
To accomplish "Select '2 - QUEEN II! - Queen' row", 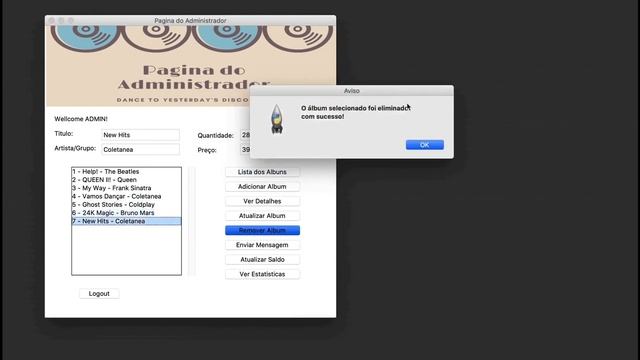I will point(127,180).
